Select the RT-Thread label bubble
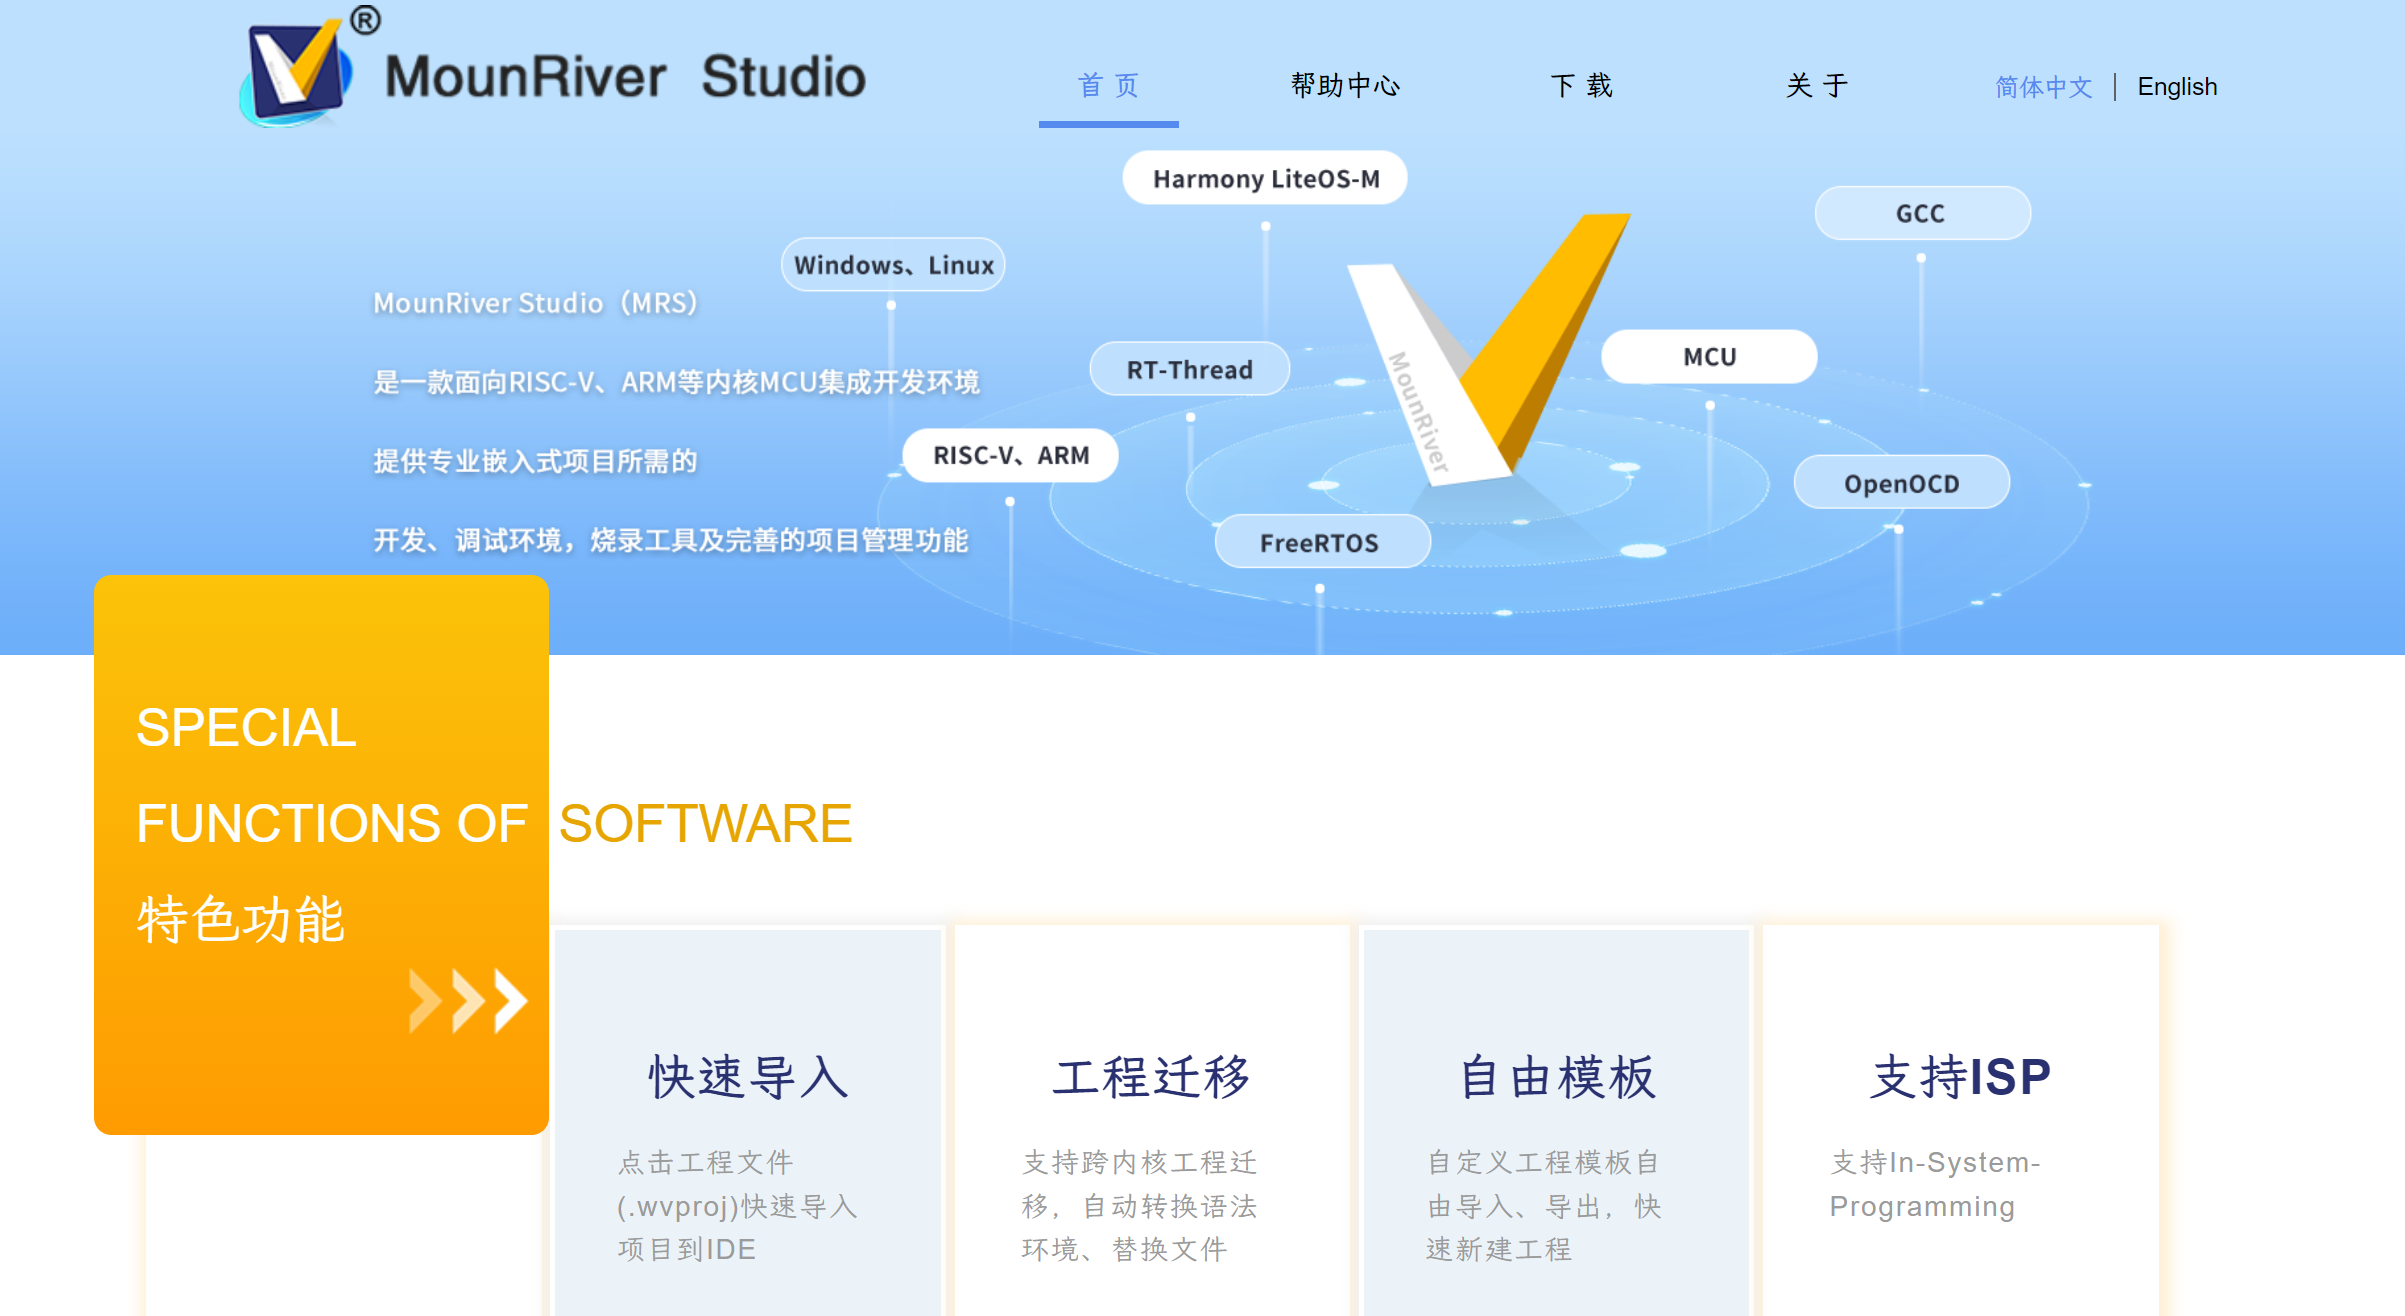2405x1316 pixels. point(1189,370)
